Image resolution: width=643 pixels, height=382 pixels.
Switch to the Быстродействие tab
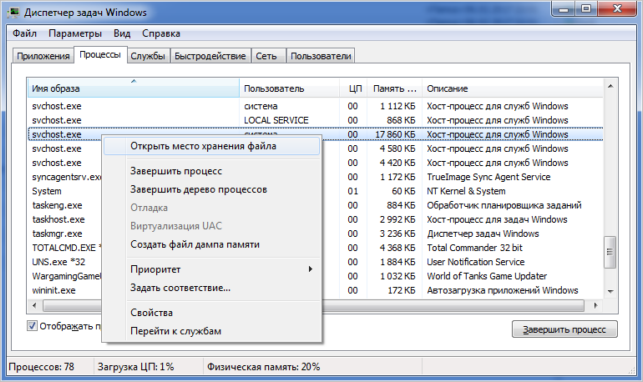210,56
